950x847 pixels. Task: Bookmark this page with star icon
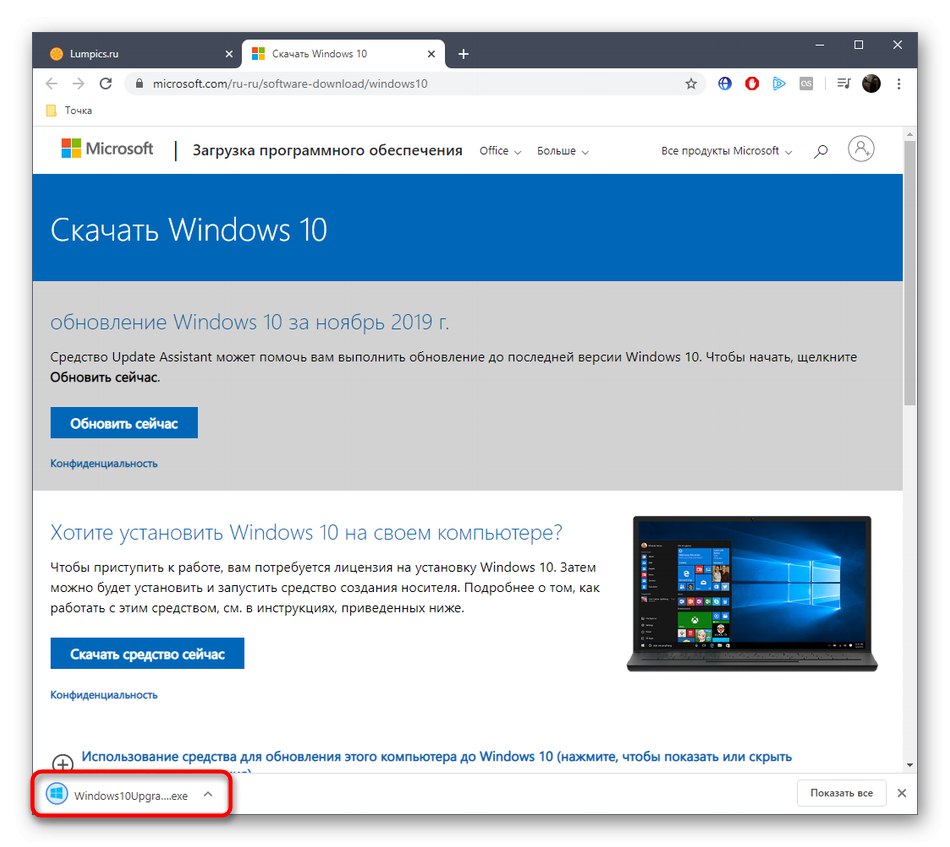(691, 84)
